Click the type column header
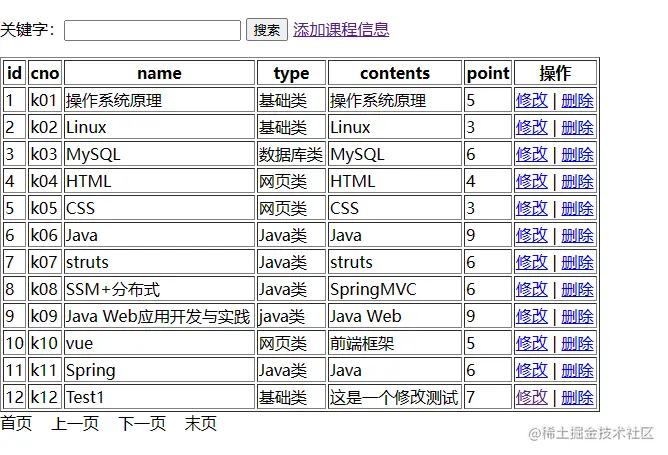This screenshot has width=668, height=455. click(291, 73)
